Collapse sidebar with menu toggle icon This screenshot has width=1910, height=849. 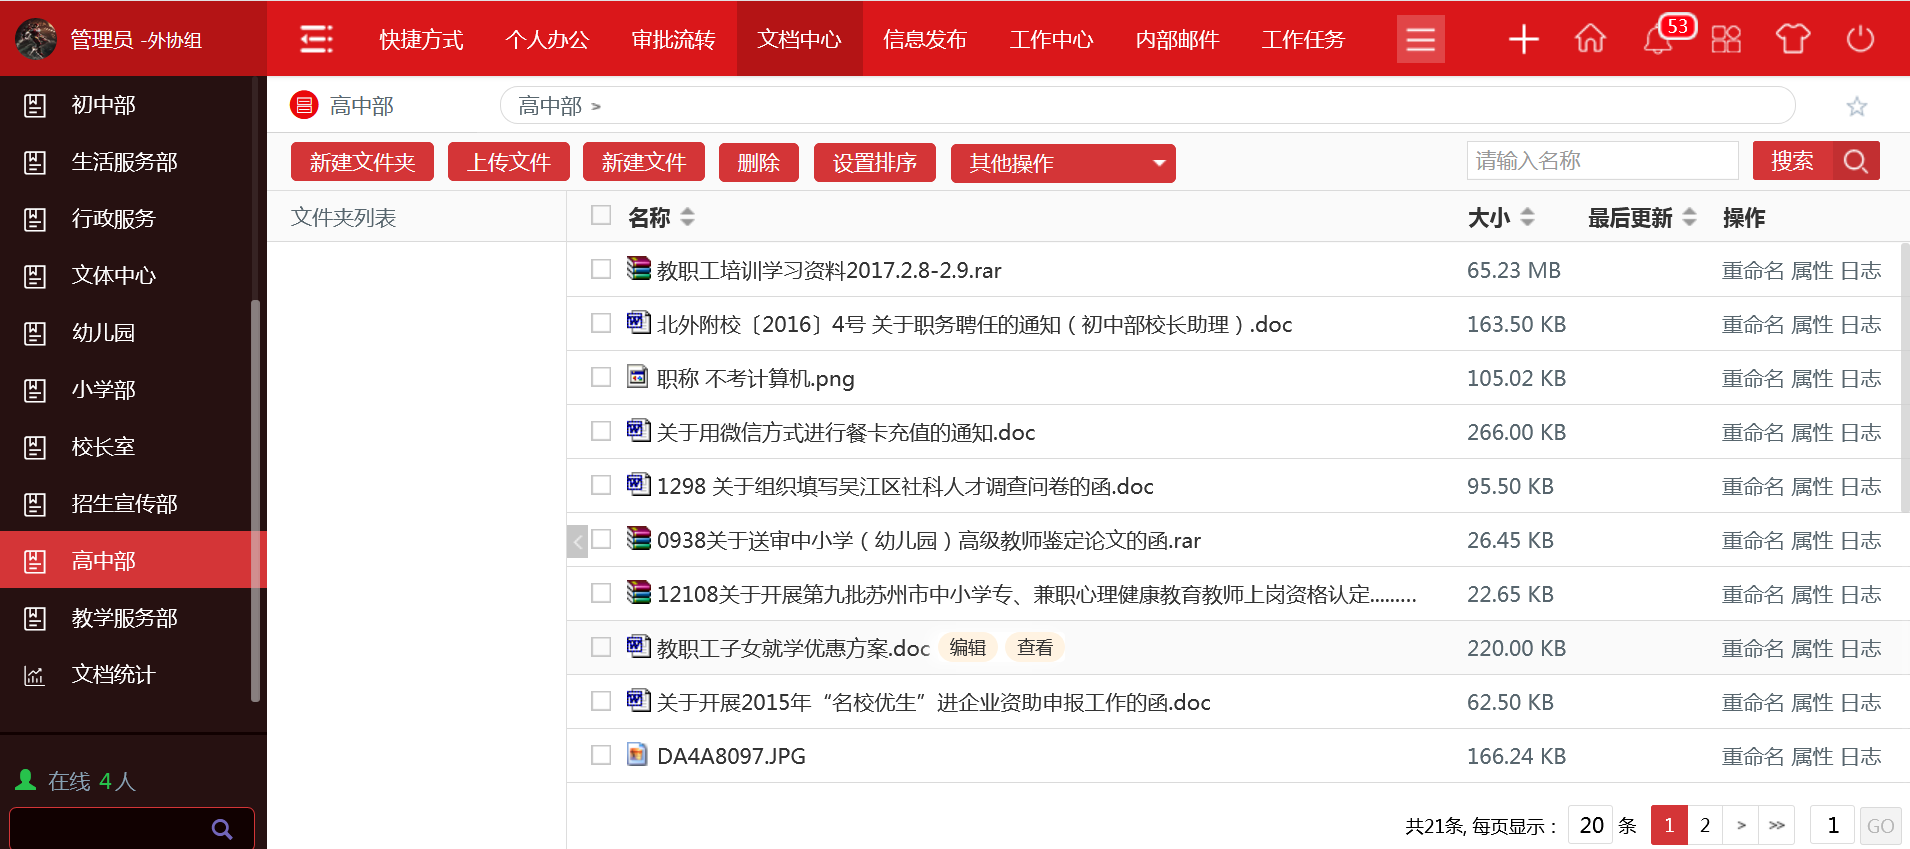pyautogui.click(x=316, y=39)
